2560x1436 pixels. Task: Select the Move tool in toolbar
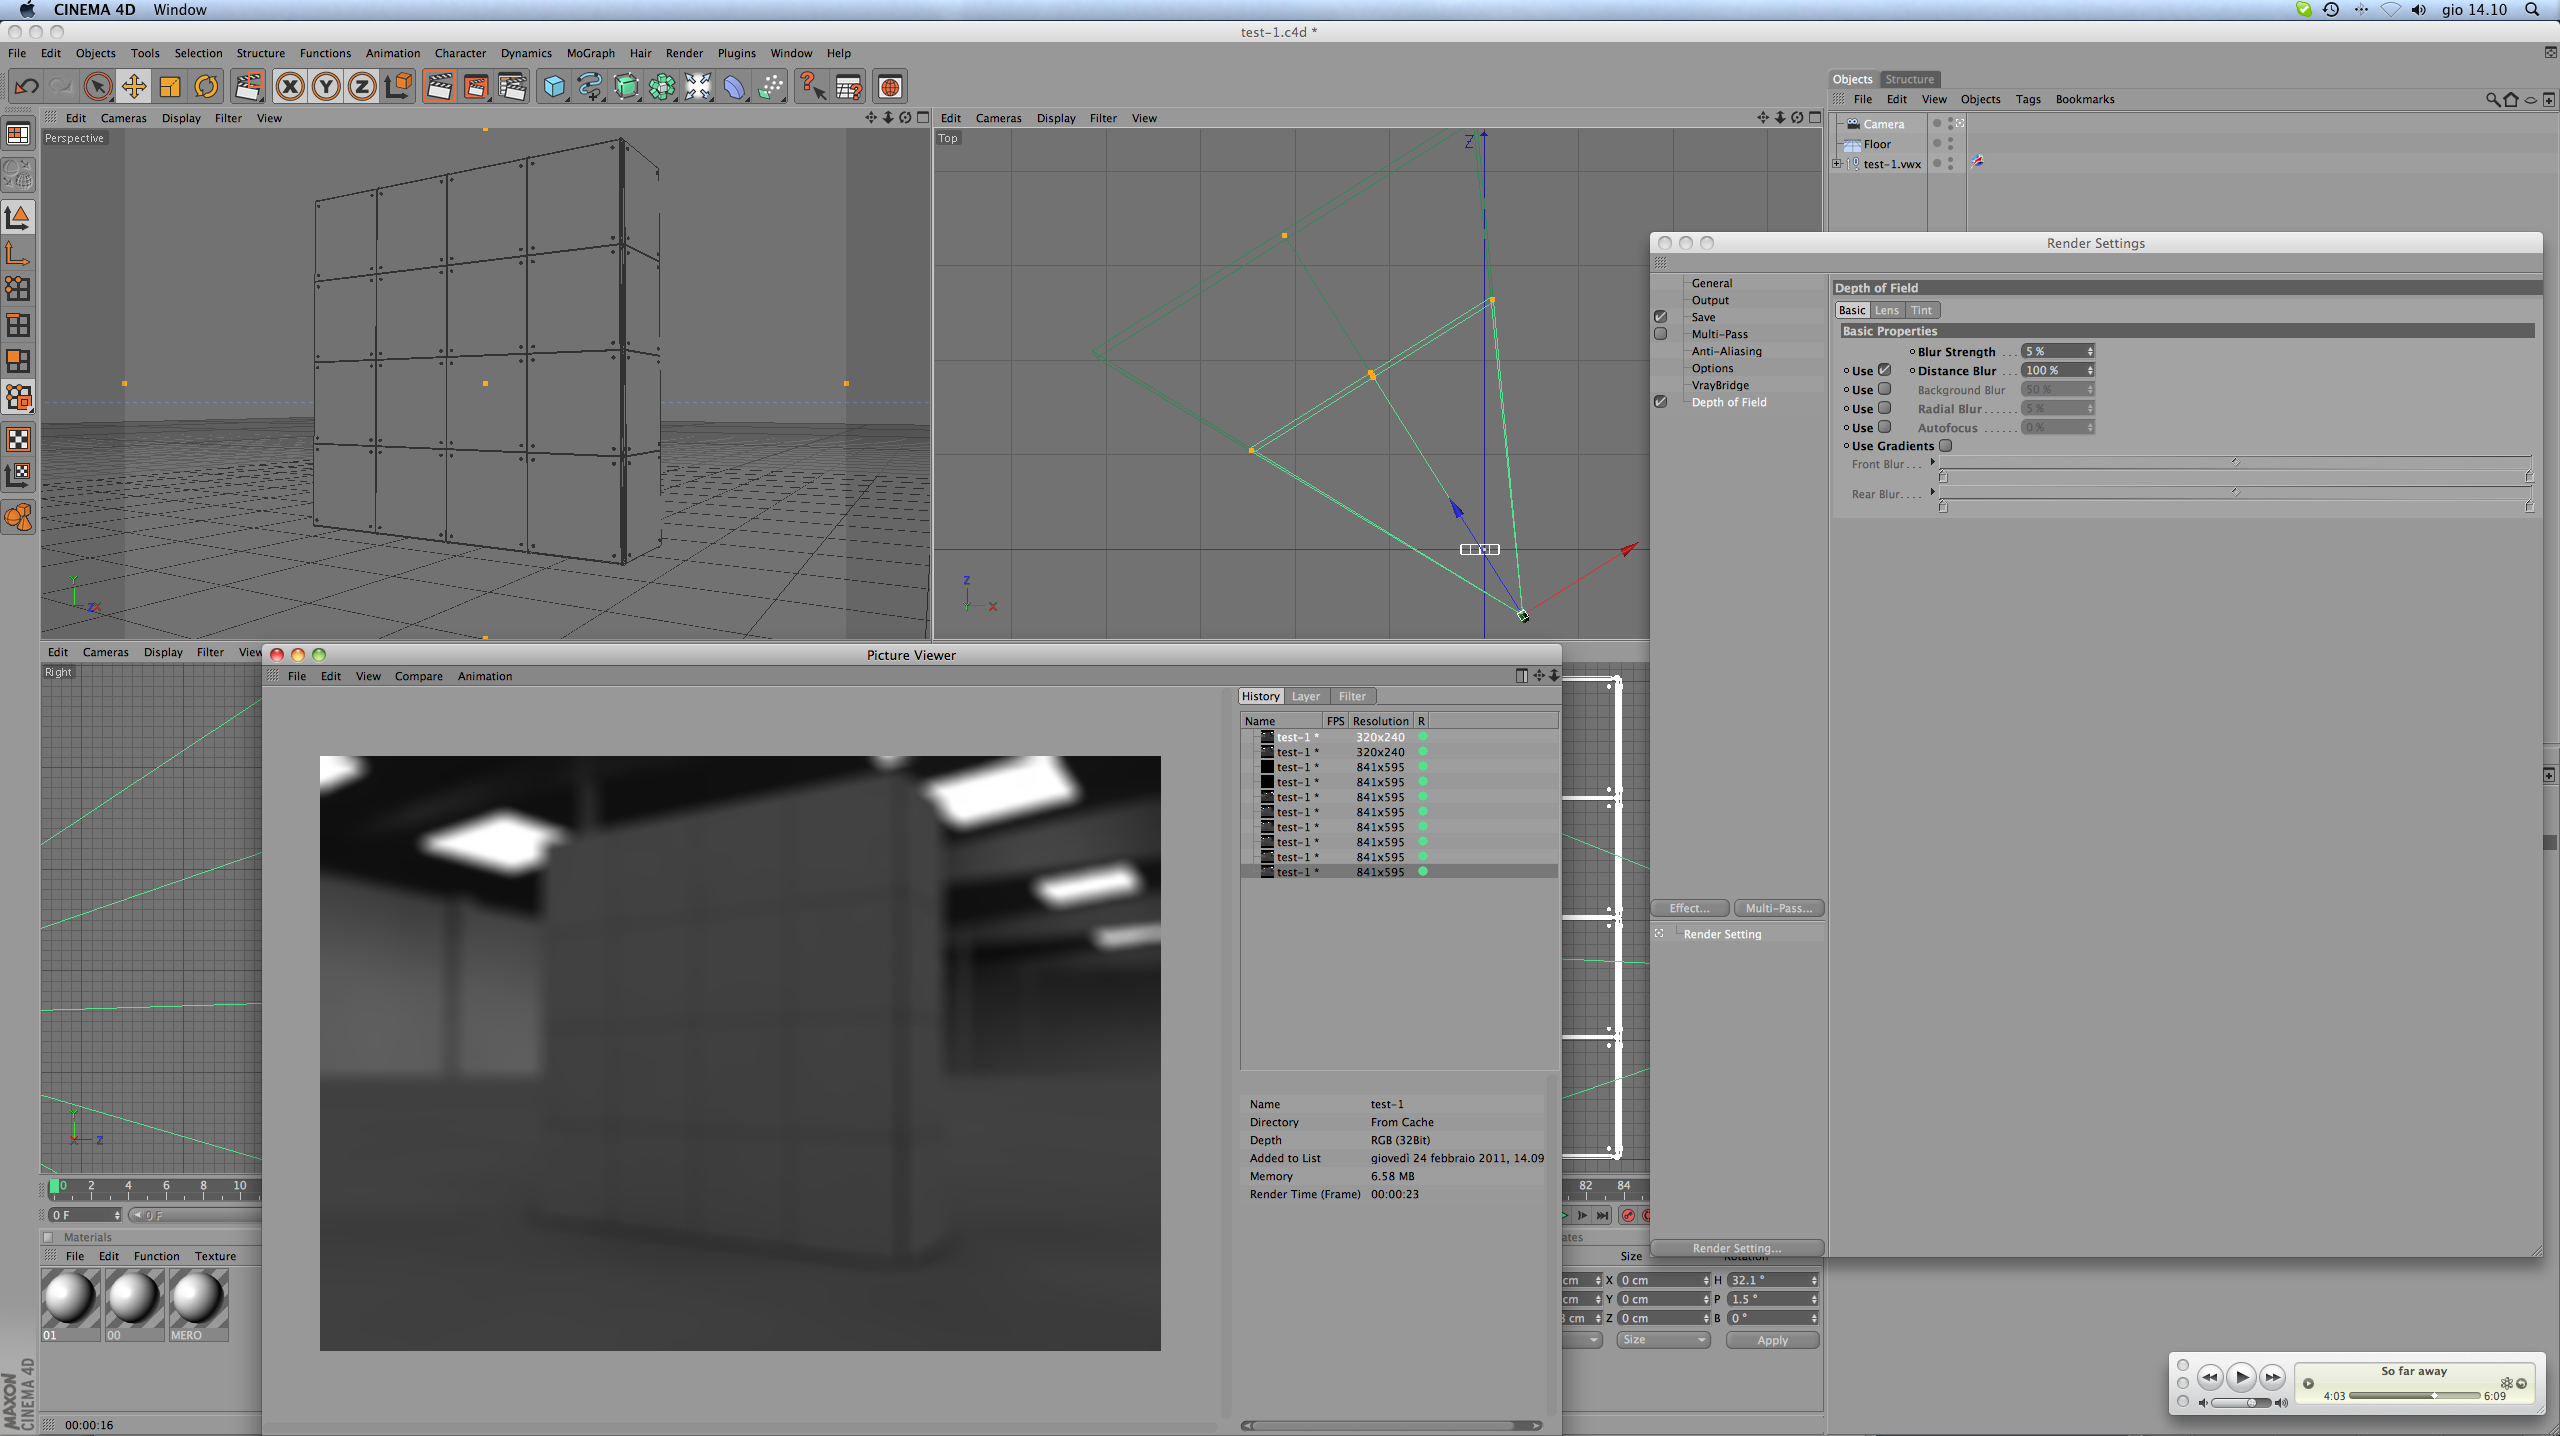point(133,87)
